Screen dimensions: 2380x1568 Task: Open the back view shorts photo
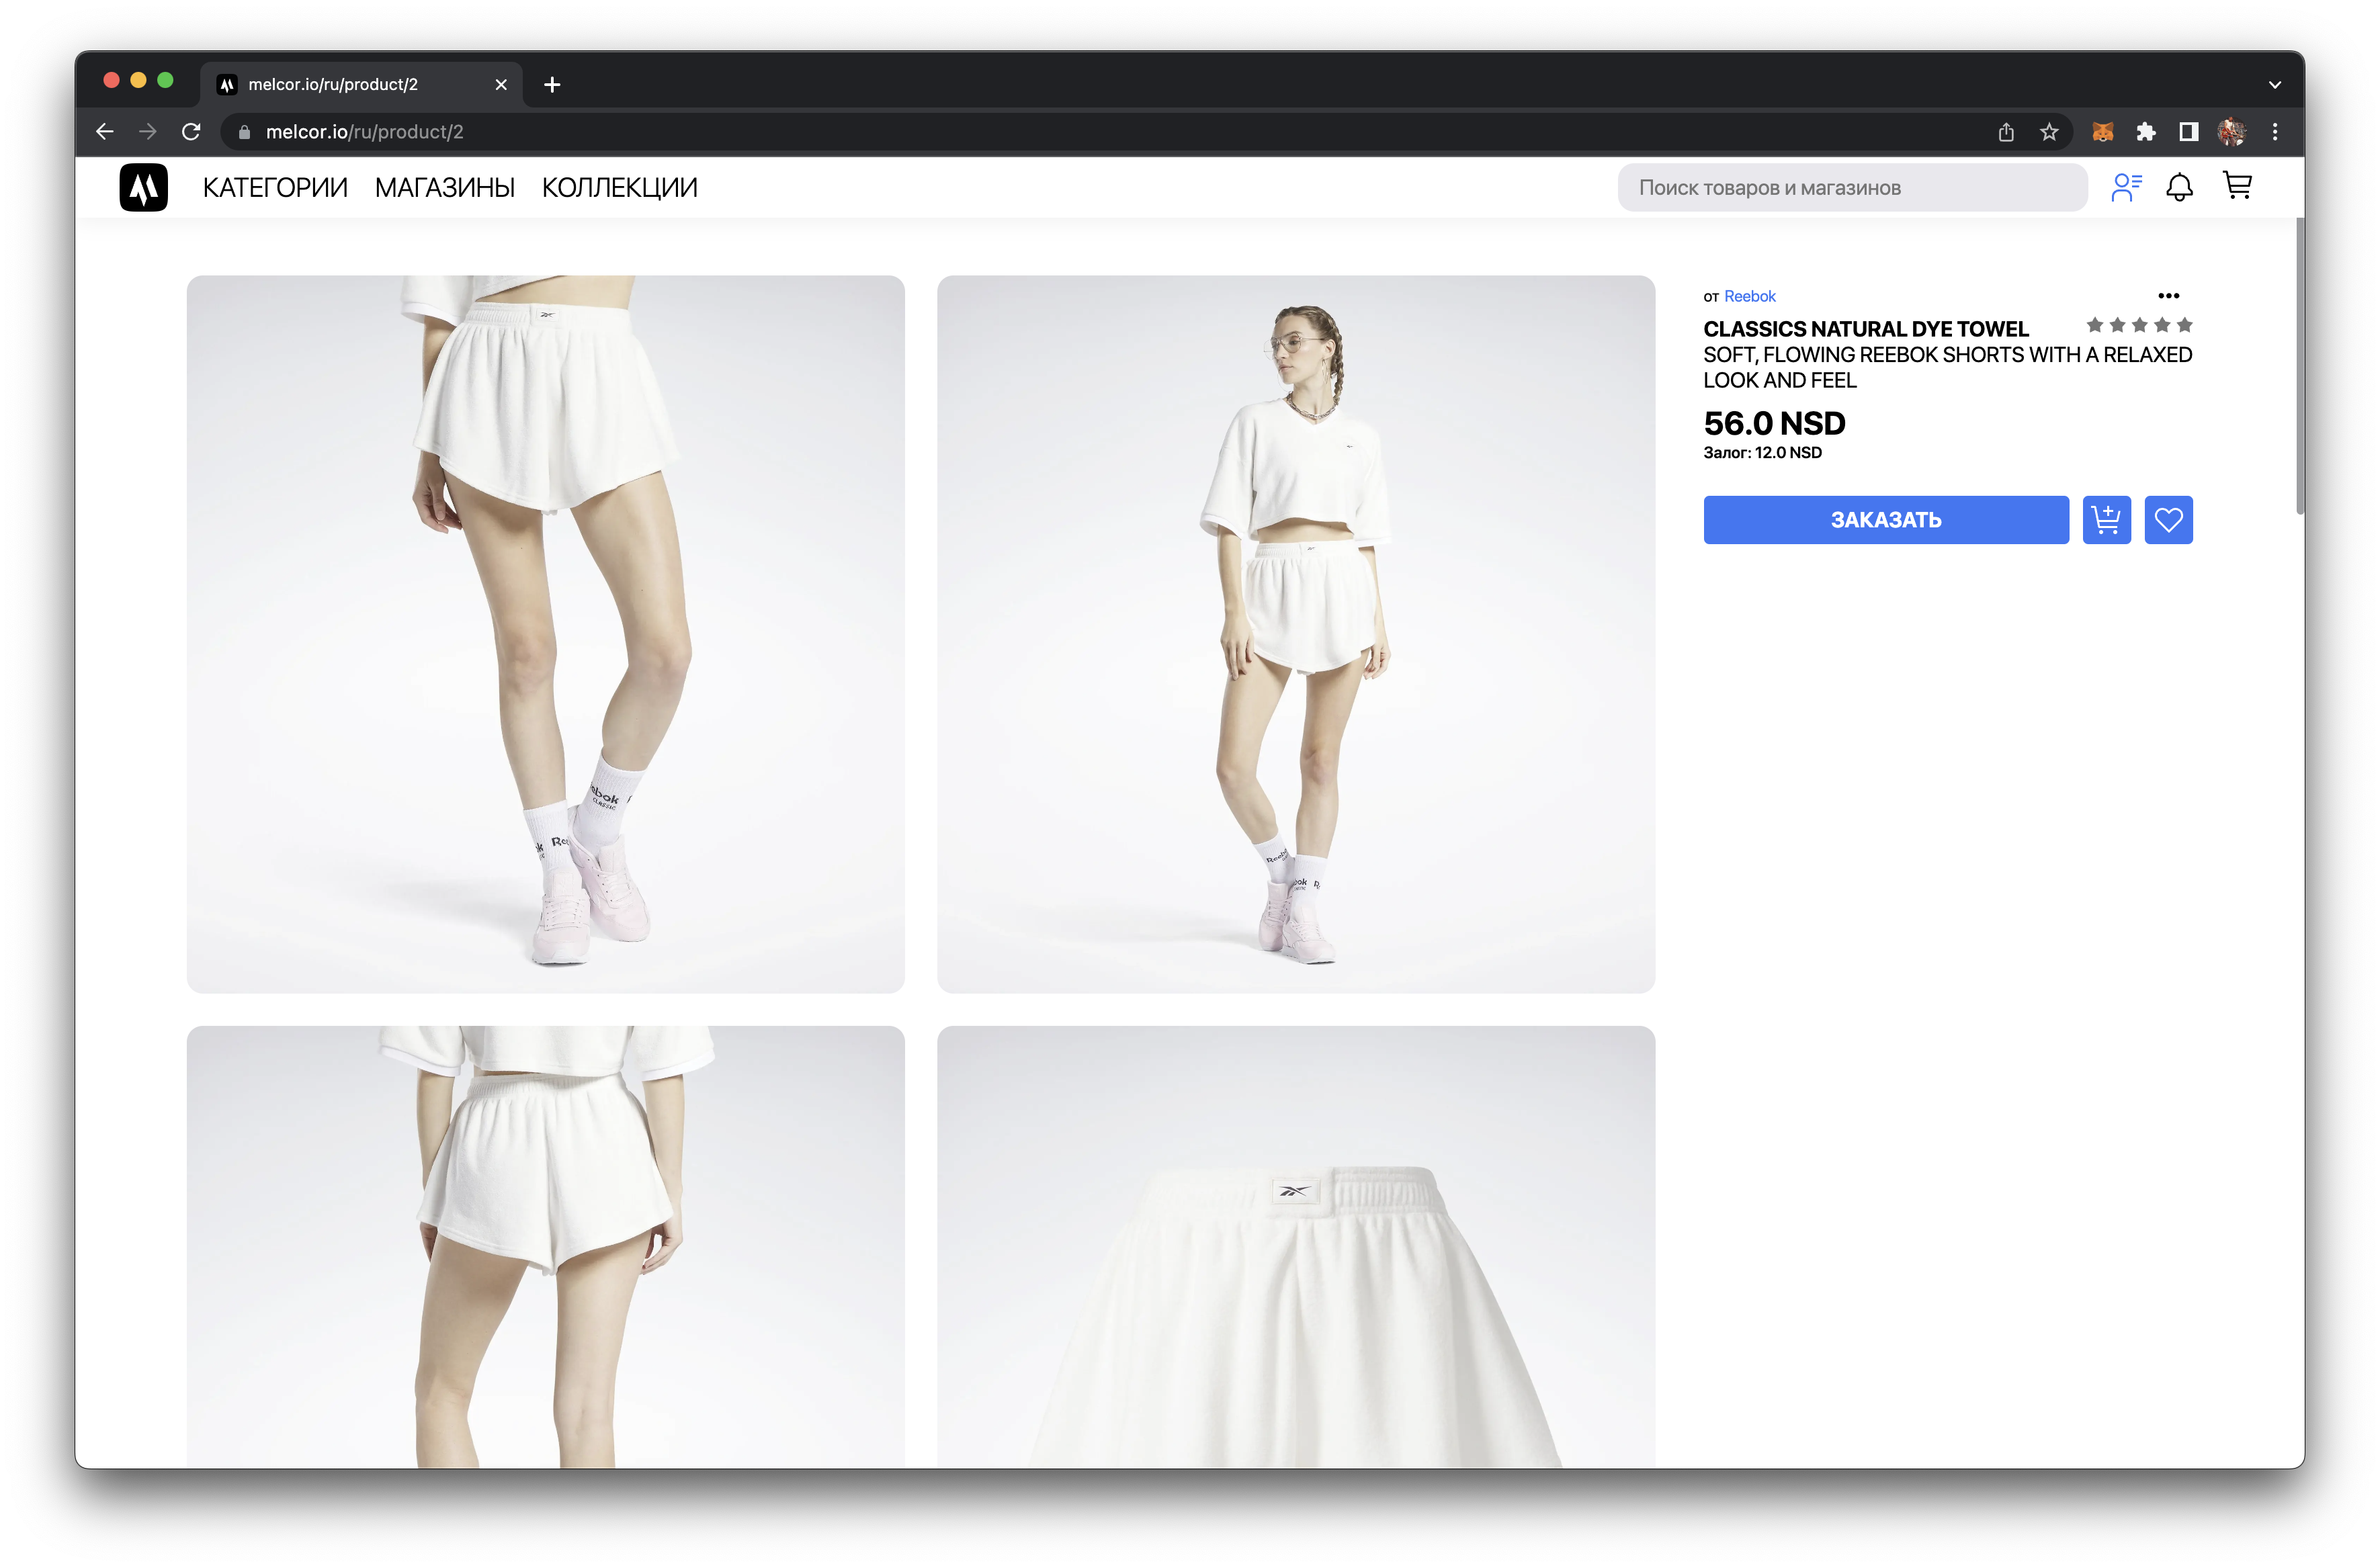546,1247
